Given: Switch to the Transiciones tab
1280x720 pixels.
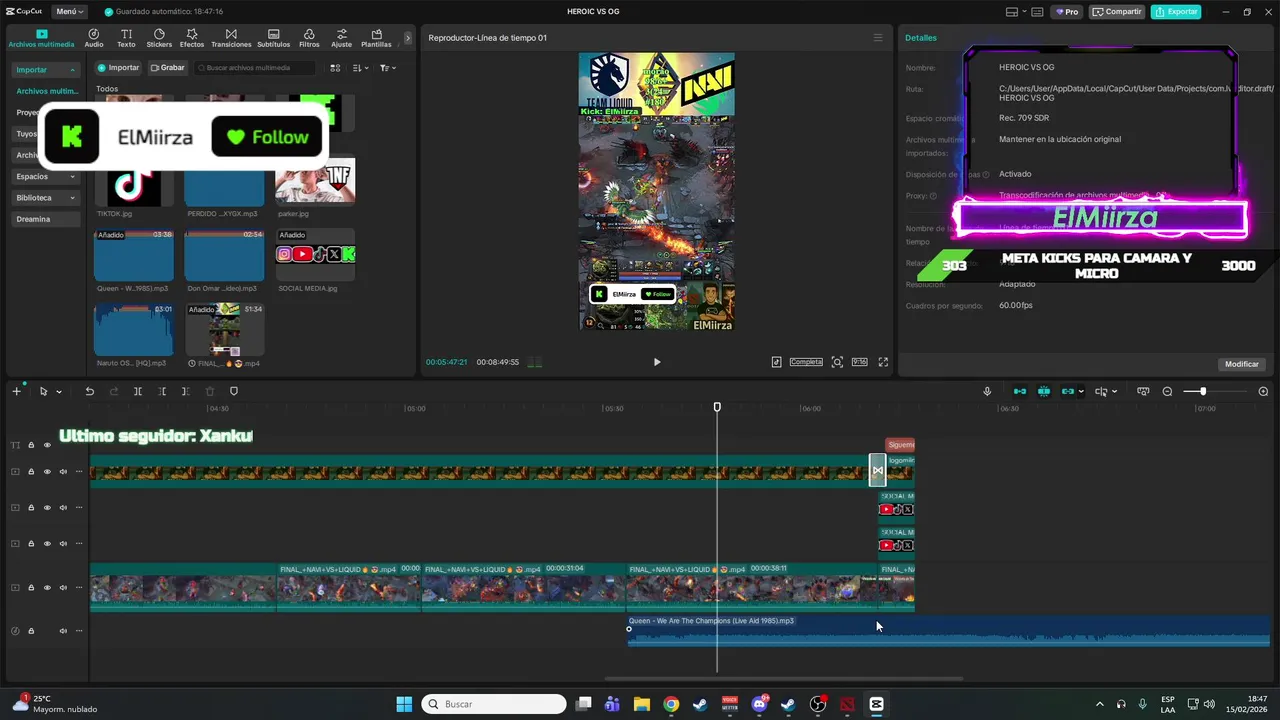Looking at the screenshot, I should [x=231, y=38].
